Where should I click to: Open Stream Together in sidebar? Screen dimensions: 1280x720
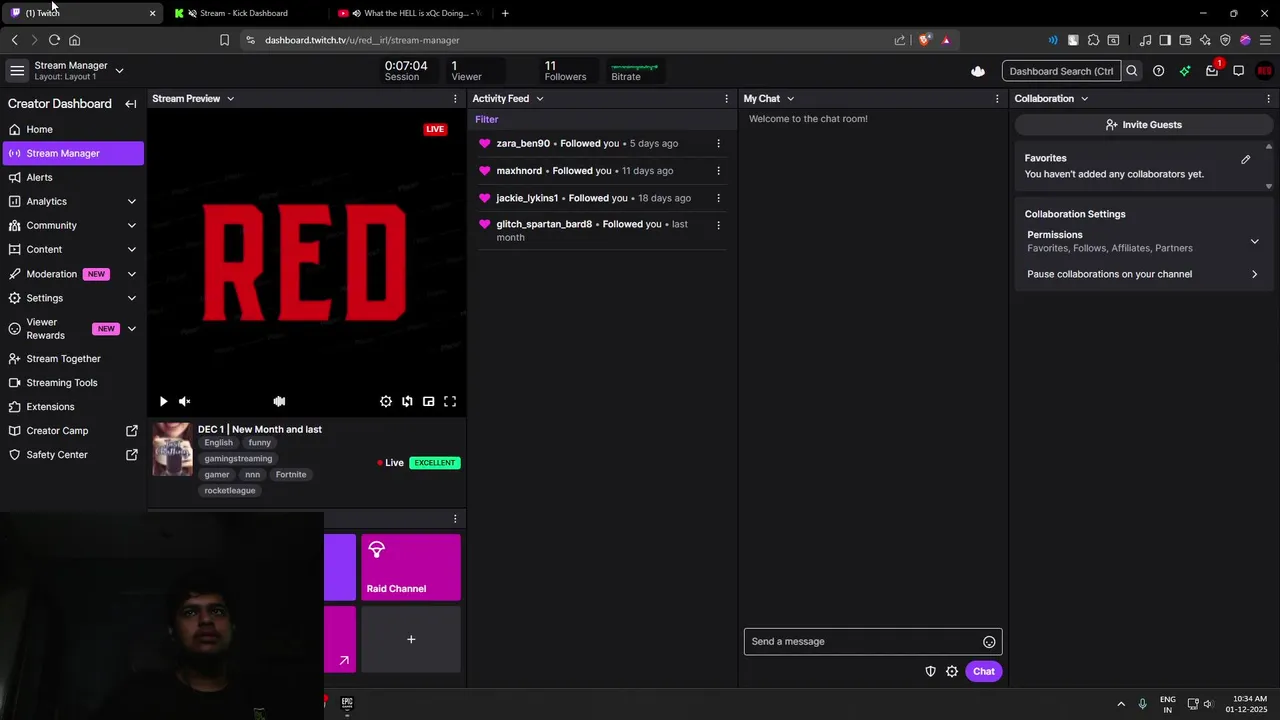(x=73, y=359)
